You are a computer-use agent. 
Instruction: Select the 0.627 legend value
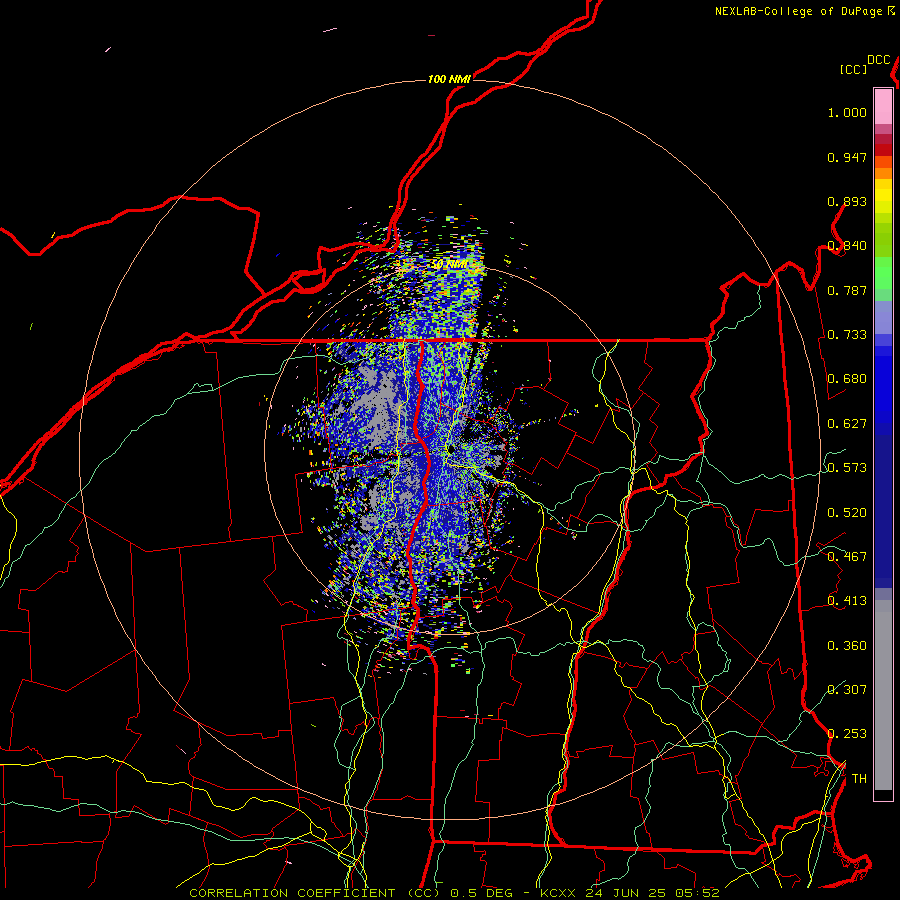click(x=847, y=424)
